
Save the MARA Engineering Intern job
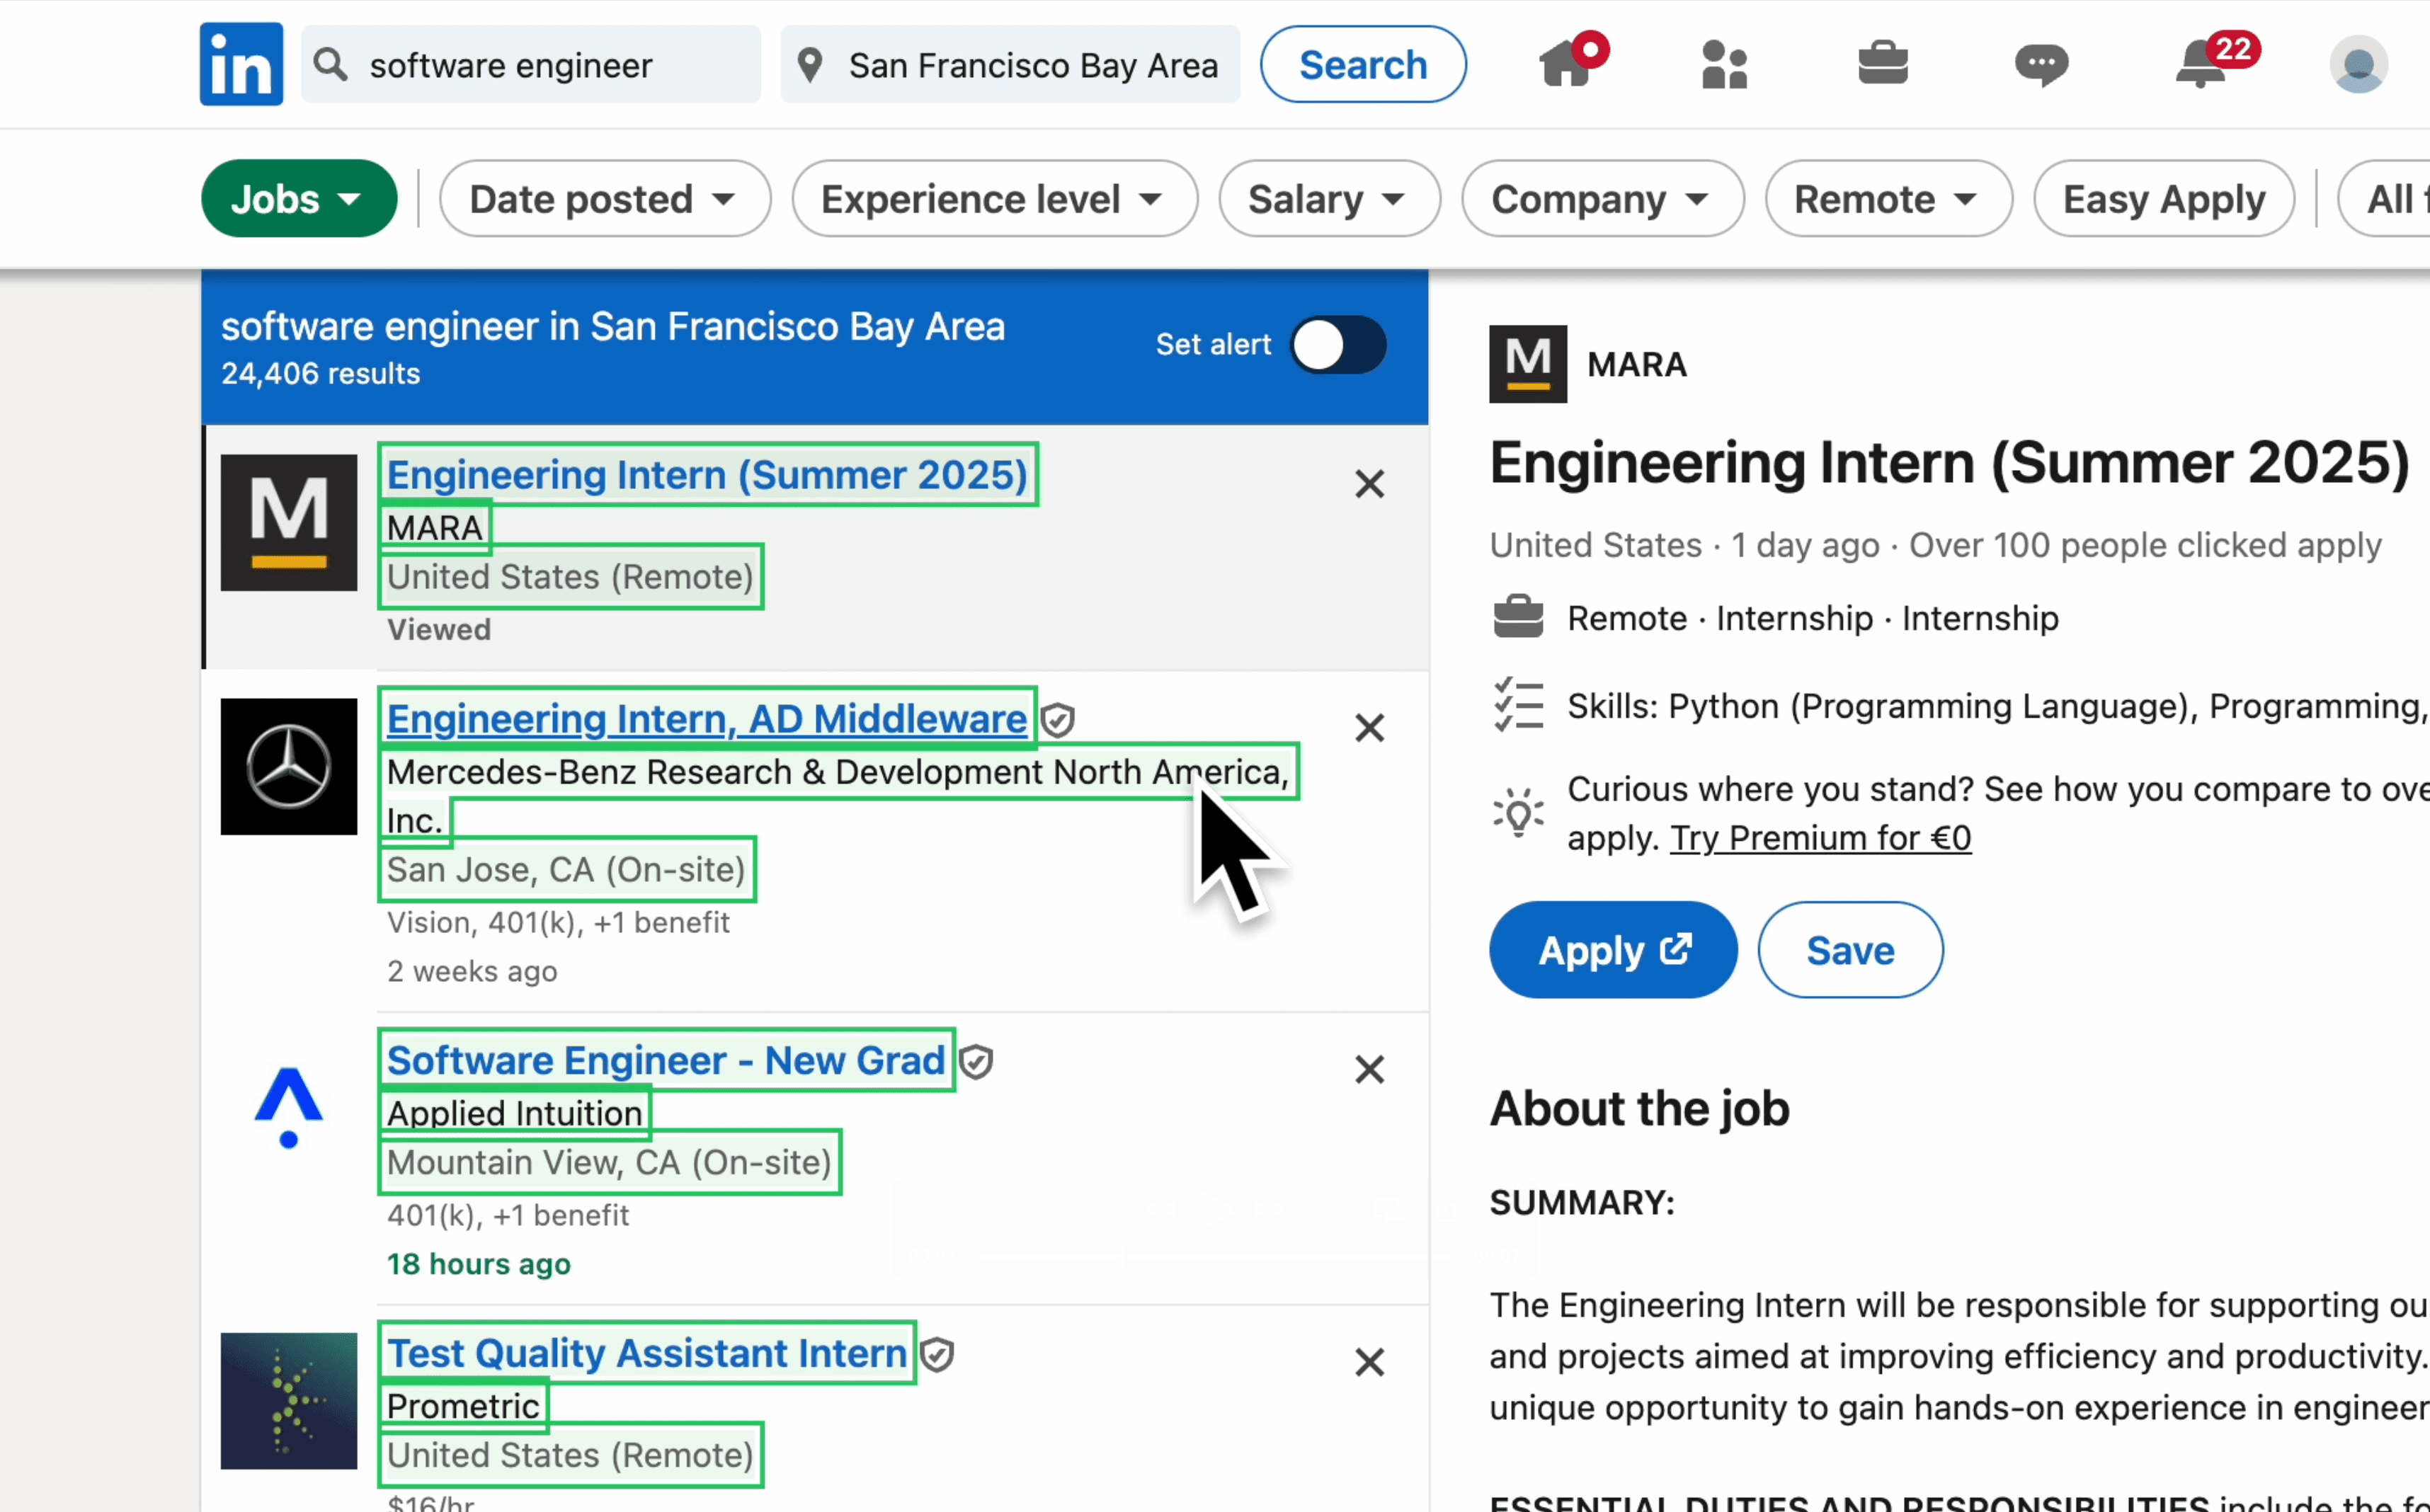pyautogui.click(x=1850, y=950)
